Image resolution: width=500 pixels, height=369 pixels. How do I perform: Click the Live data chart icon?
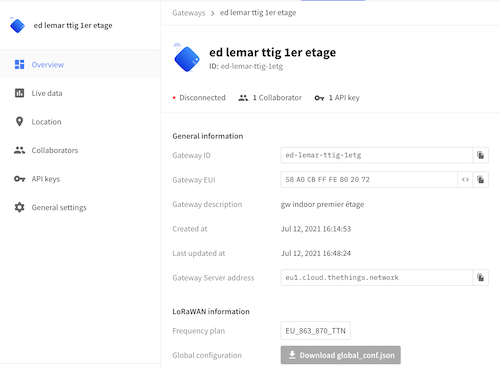point(19,93)
